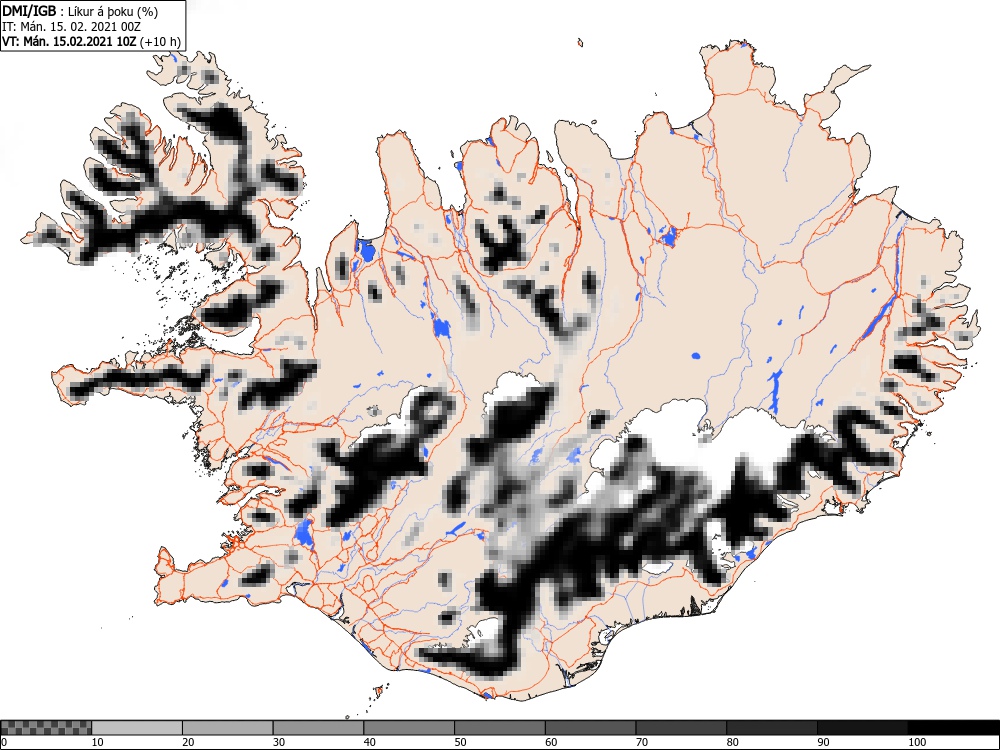Click the 50-60 legend swatch
The width and height of the screenshot is (1000, 750).
pos(500,728)
